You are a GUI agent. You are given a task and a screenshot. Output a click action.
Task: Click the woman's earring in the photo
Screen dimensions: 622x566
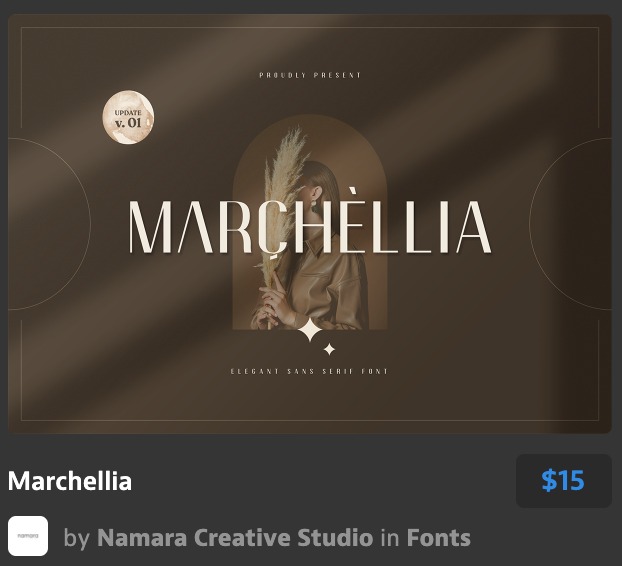(314, 206)
